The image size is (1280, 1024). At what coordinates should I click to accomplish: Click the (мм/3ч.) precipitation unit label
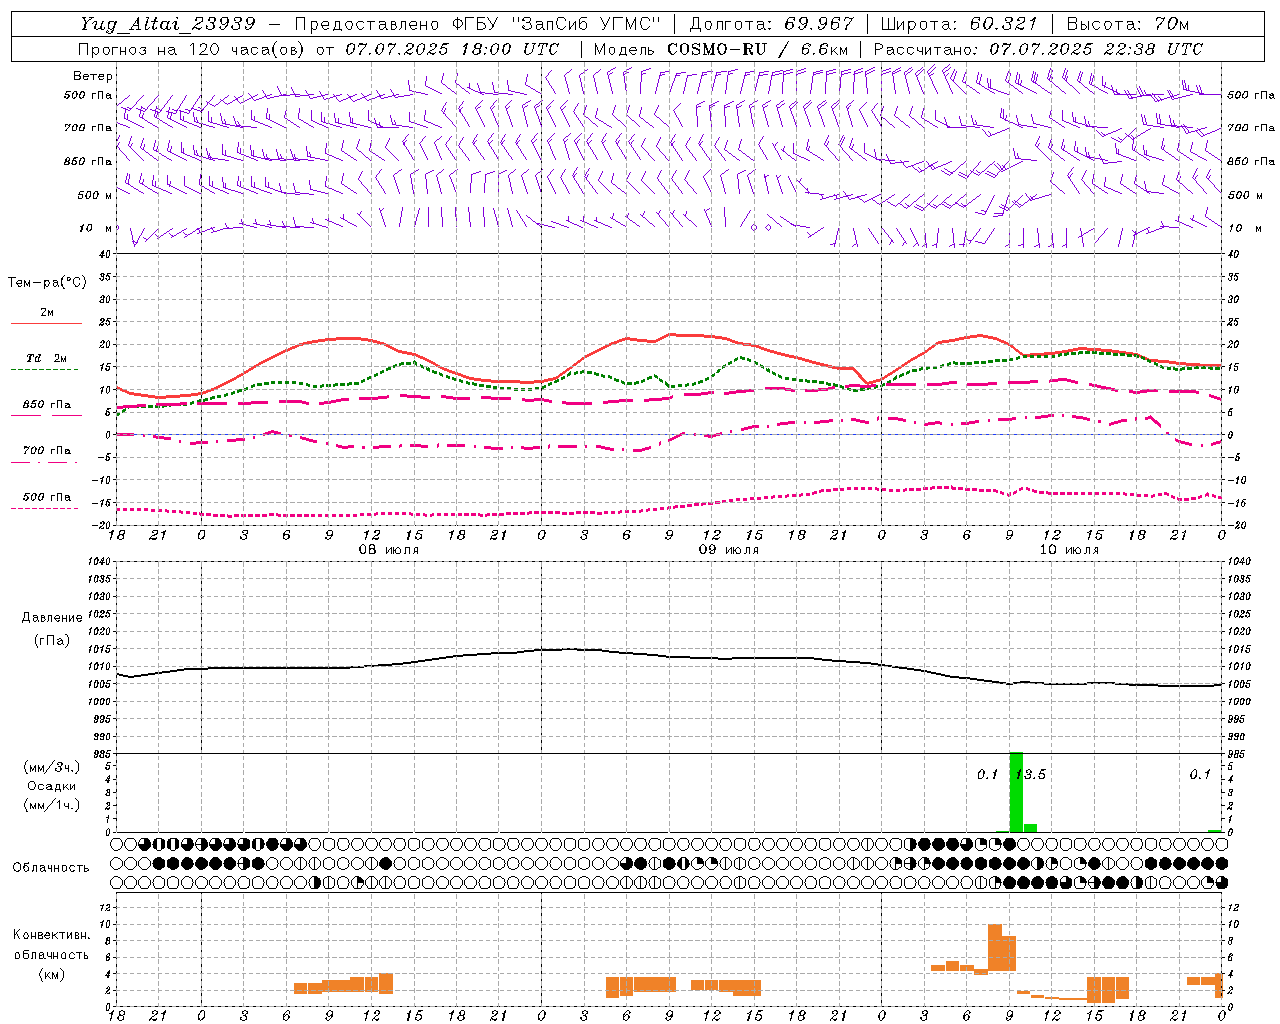[x=51, y=767]
